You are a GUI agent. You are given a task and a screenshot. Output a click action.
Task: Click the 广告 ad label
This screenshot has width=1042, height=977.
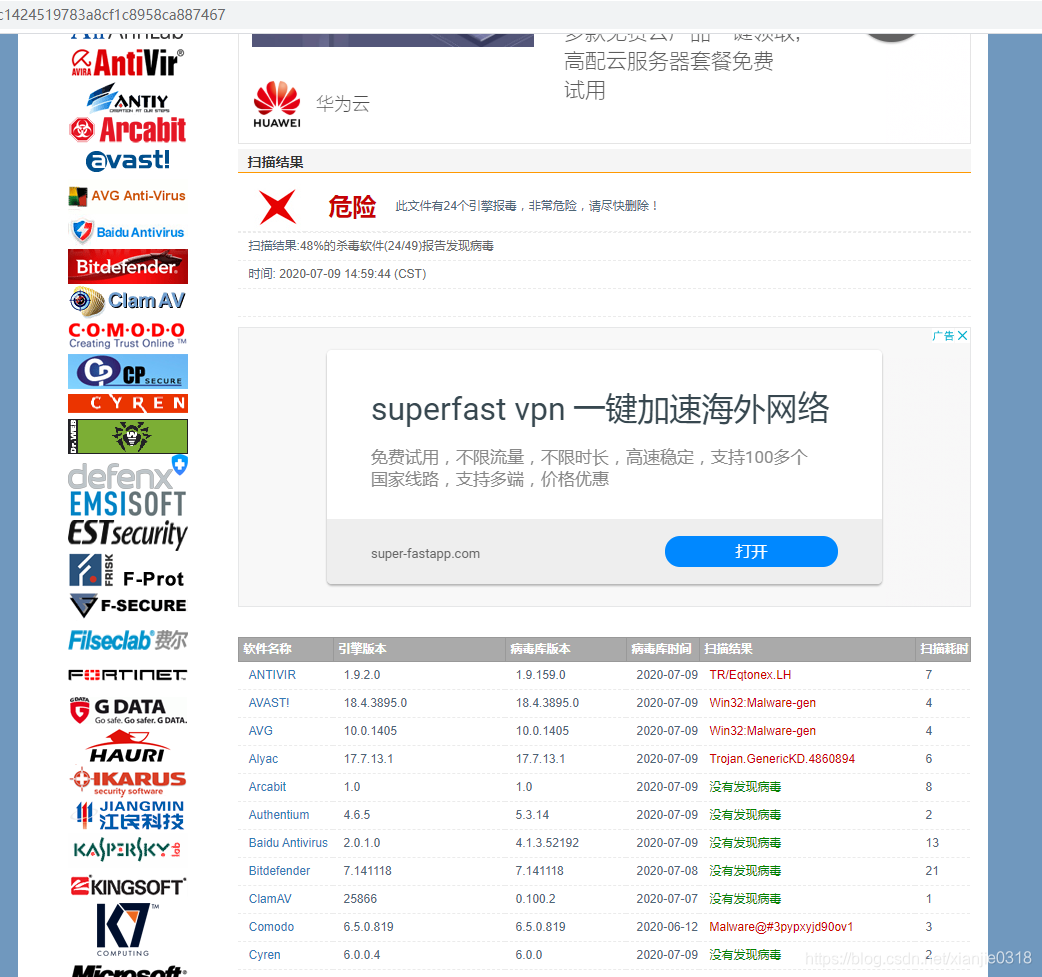[x=943, y=336]
